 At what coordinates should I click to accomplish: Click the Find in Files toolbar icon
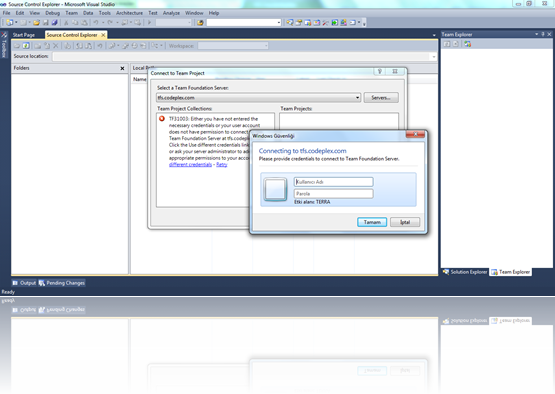[x=200, y=23]
